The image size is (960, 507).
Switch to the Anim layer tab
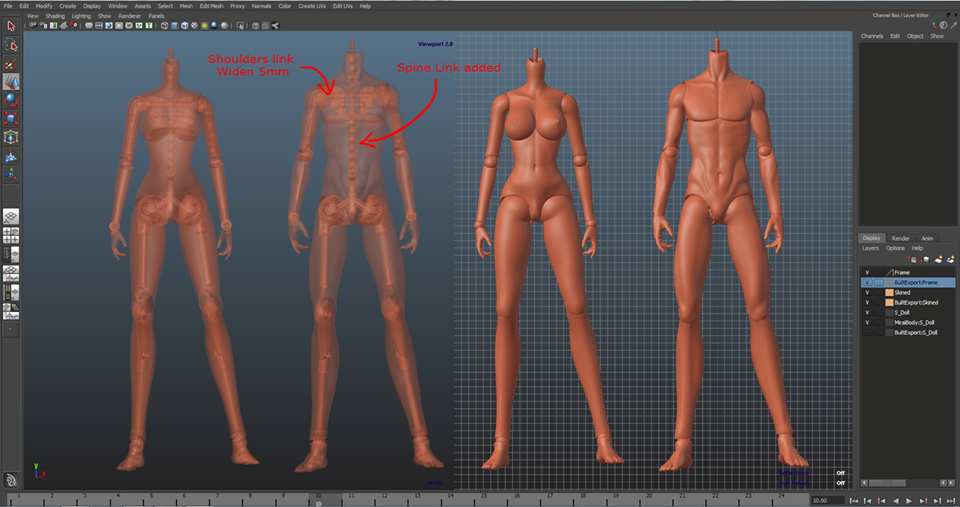(928, 238)
